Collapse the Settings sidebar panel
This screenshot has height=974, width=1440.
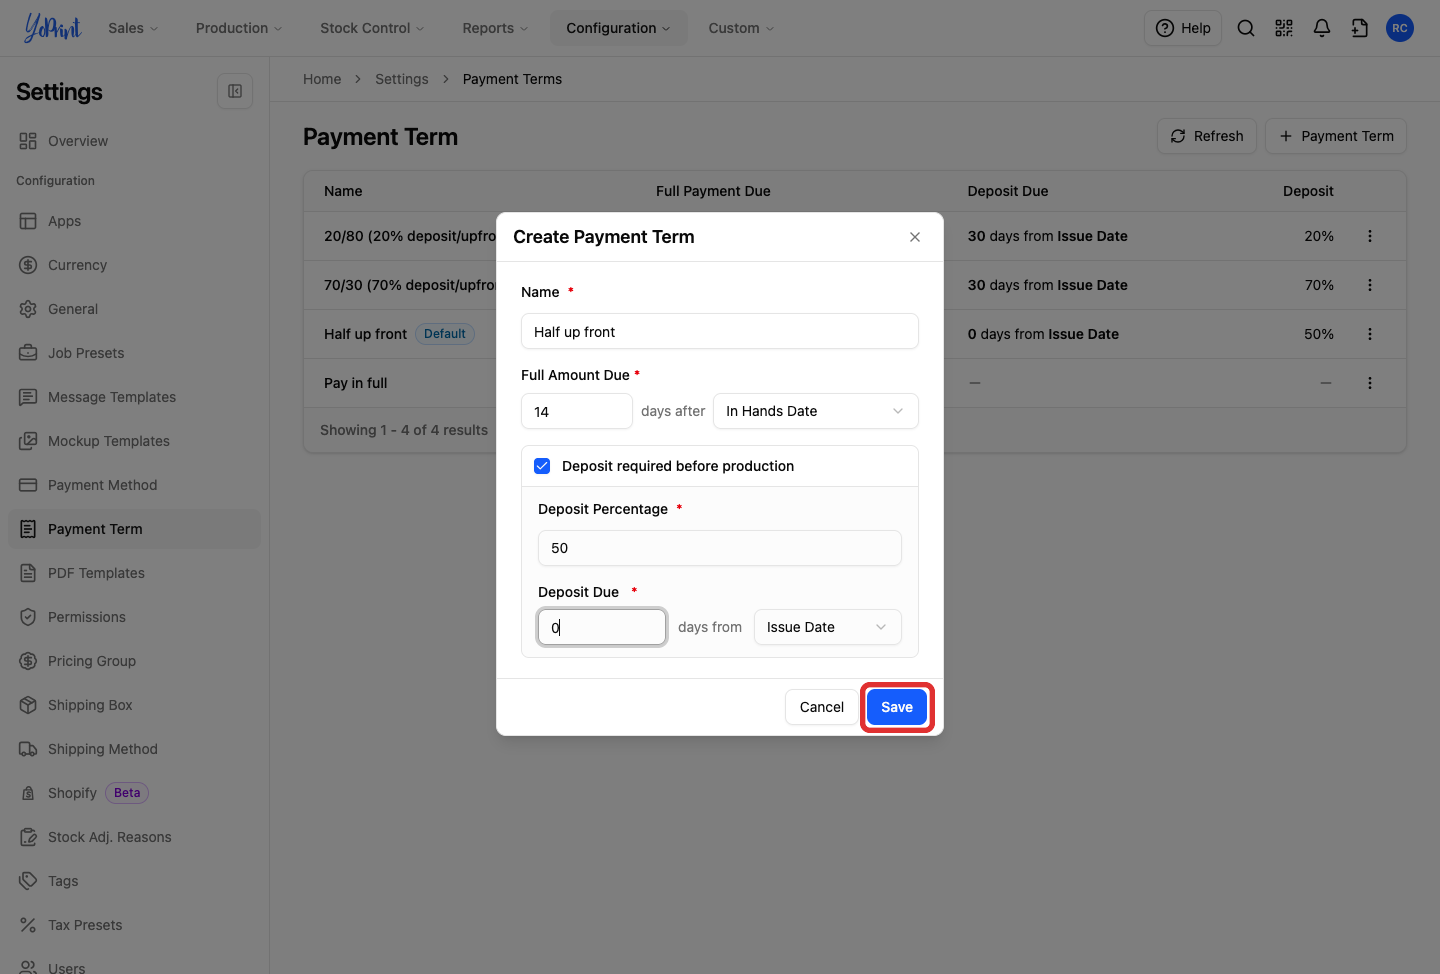[235, 91]
